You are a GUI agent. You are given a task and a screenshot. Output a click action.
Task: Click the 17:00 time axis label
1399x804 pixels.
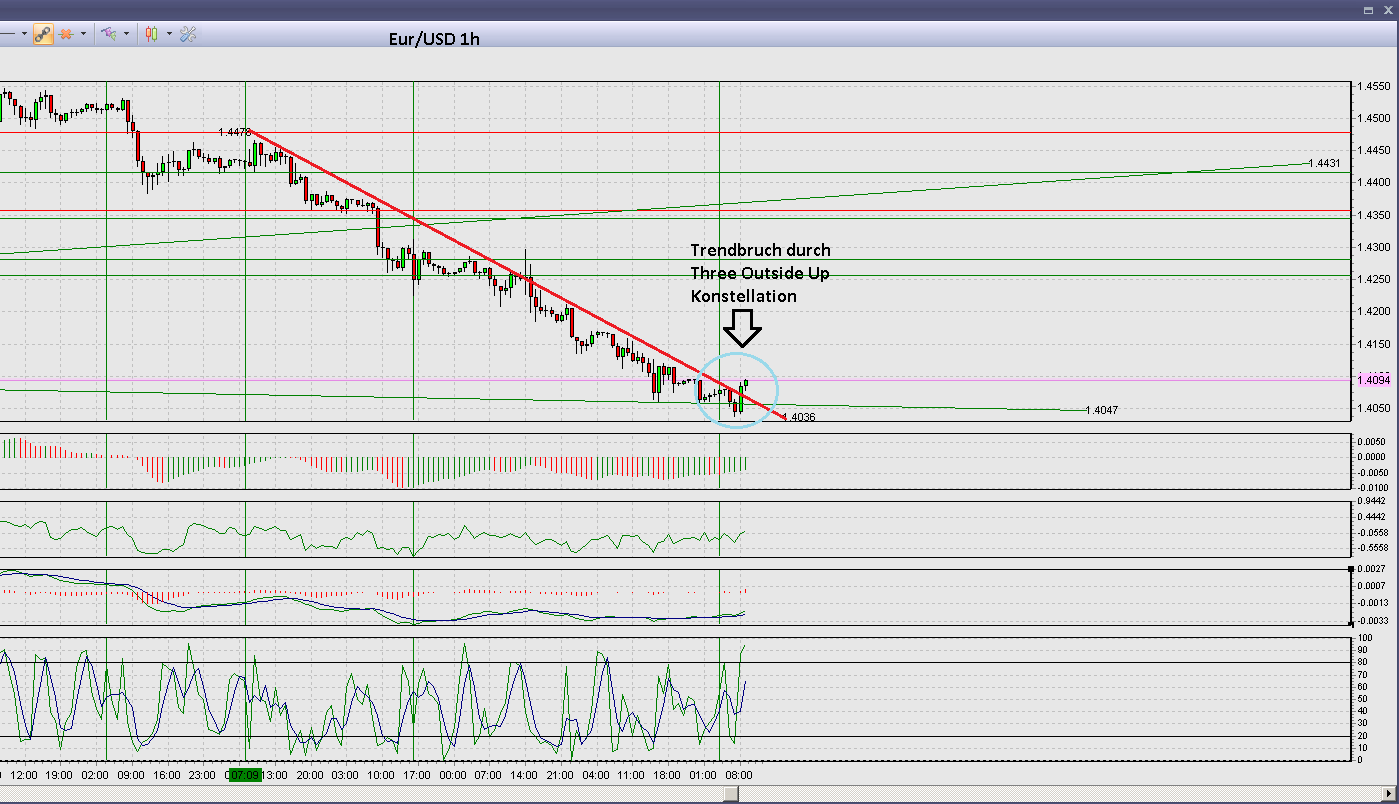[416, 775]
